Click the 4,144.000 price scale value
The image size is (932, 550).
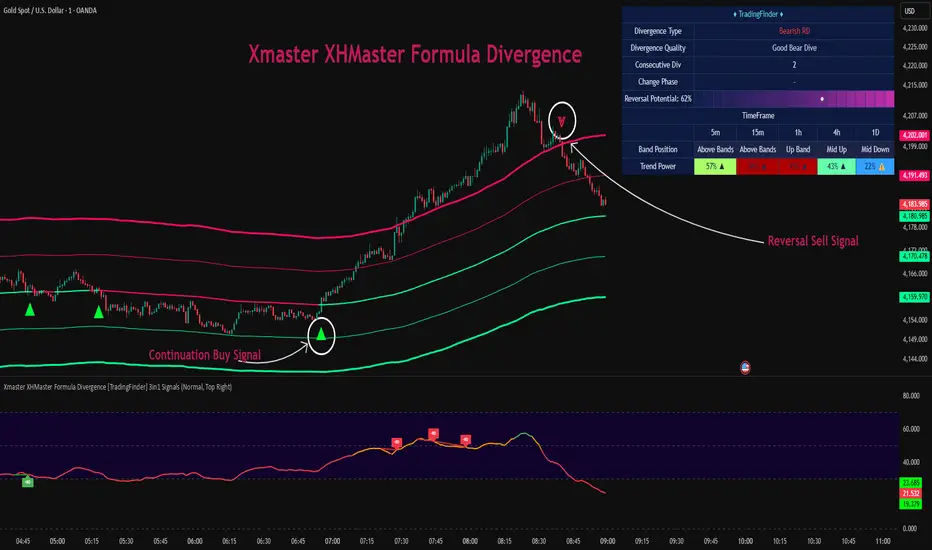coord(915,359)
